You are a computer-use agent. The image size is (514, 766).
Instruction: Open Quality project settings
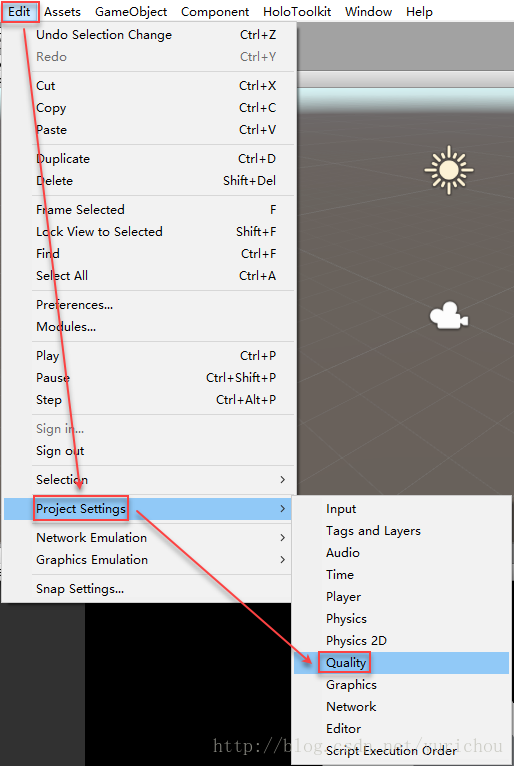[401, 662]
